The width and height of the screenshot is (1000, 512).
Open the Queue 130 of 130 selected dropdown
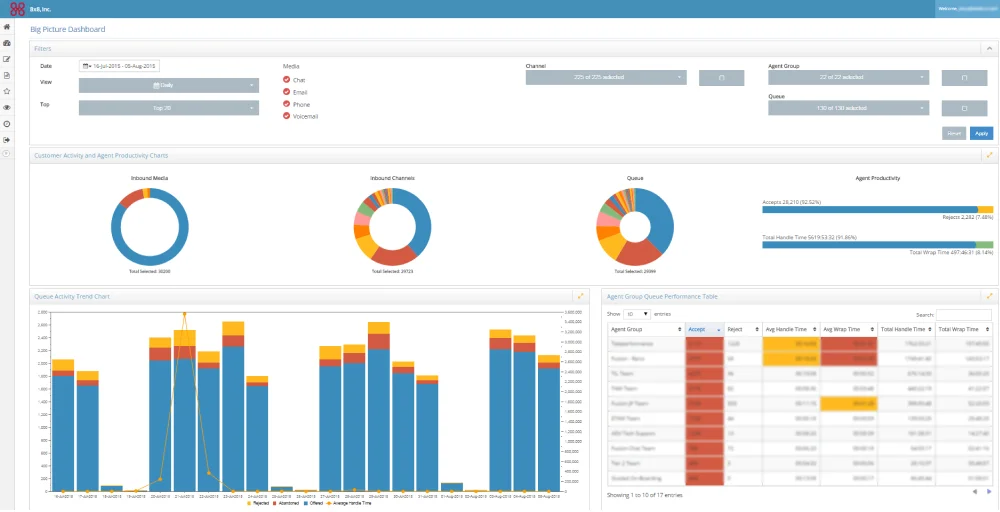(848, 108)
